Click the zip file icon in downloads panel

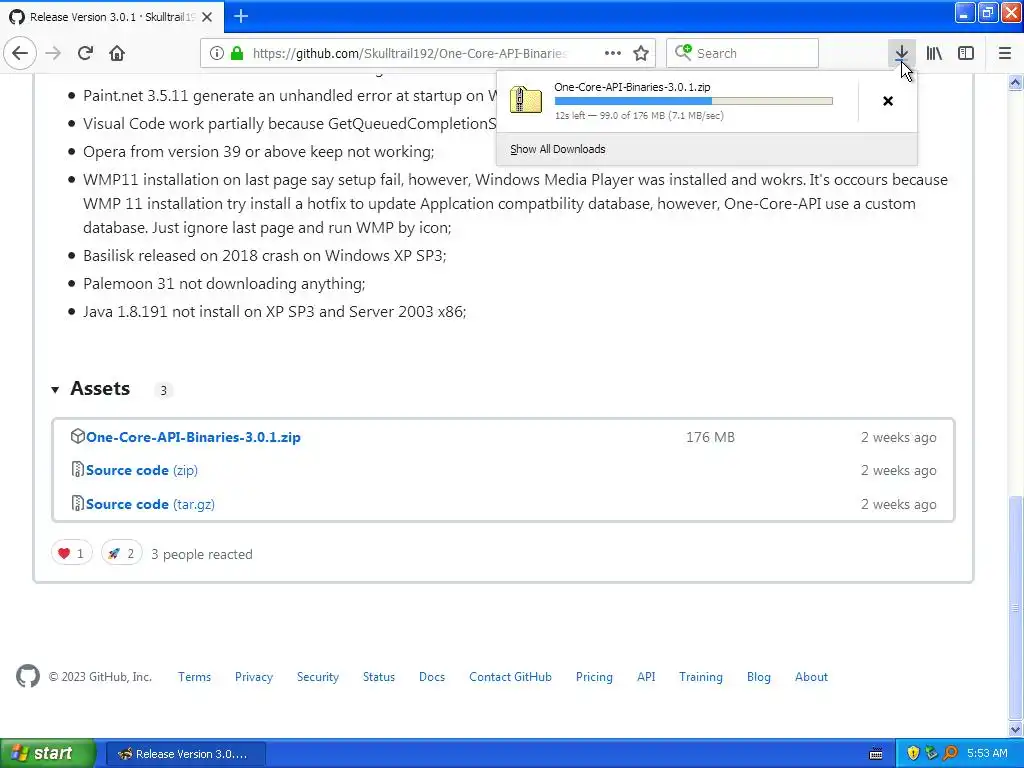pos(526,101)
